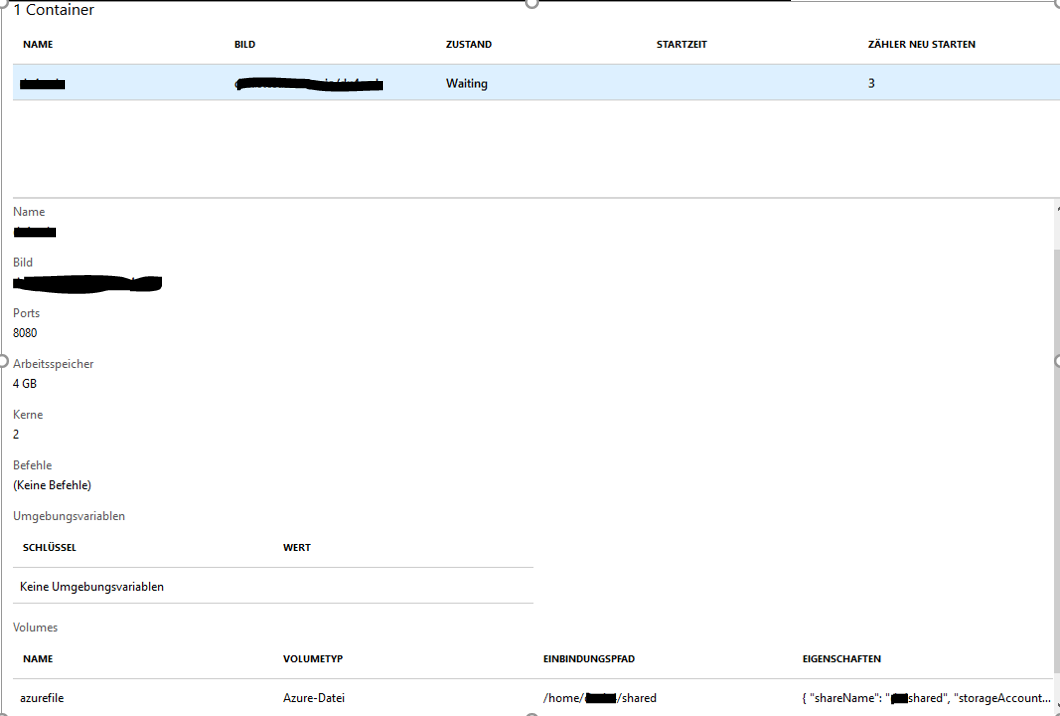Click the EINBINDUNGSPFAD column header

(589, 659)
